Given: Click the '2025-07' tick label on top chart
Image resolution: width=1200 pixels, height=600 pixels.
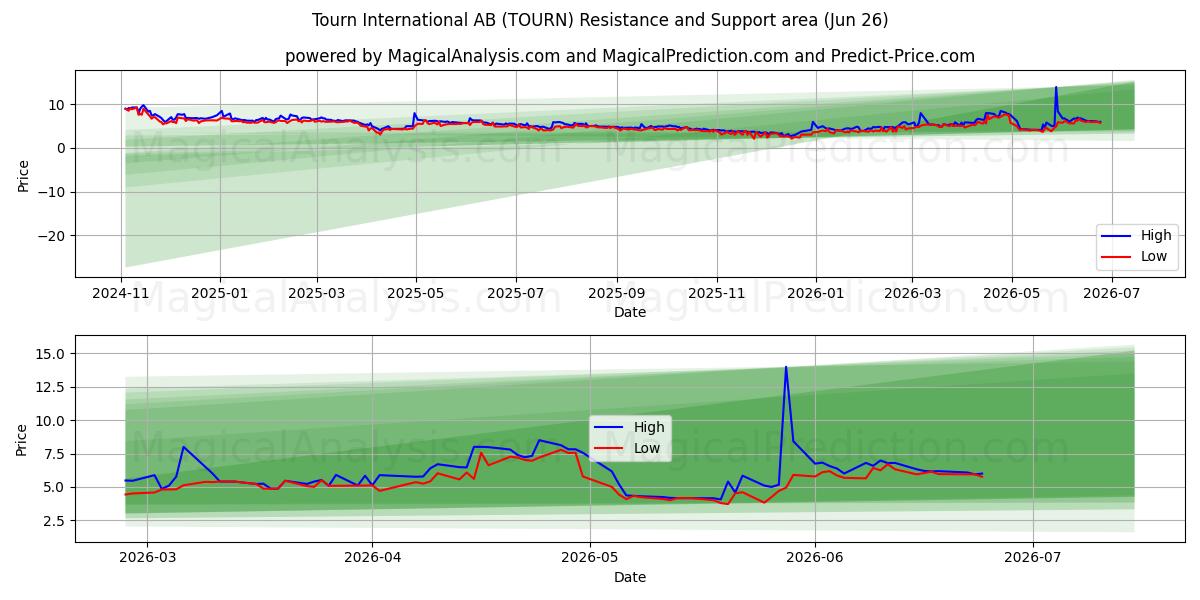Looking at the screenshot, I should tap(516, 293).
